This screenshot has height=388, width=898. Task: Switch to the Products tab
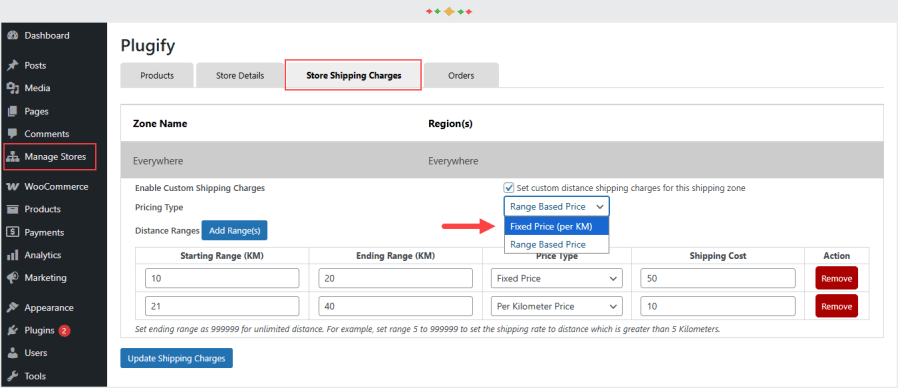point(157,76)
